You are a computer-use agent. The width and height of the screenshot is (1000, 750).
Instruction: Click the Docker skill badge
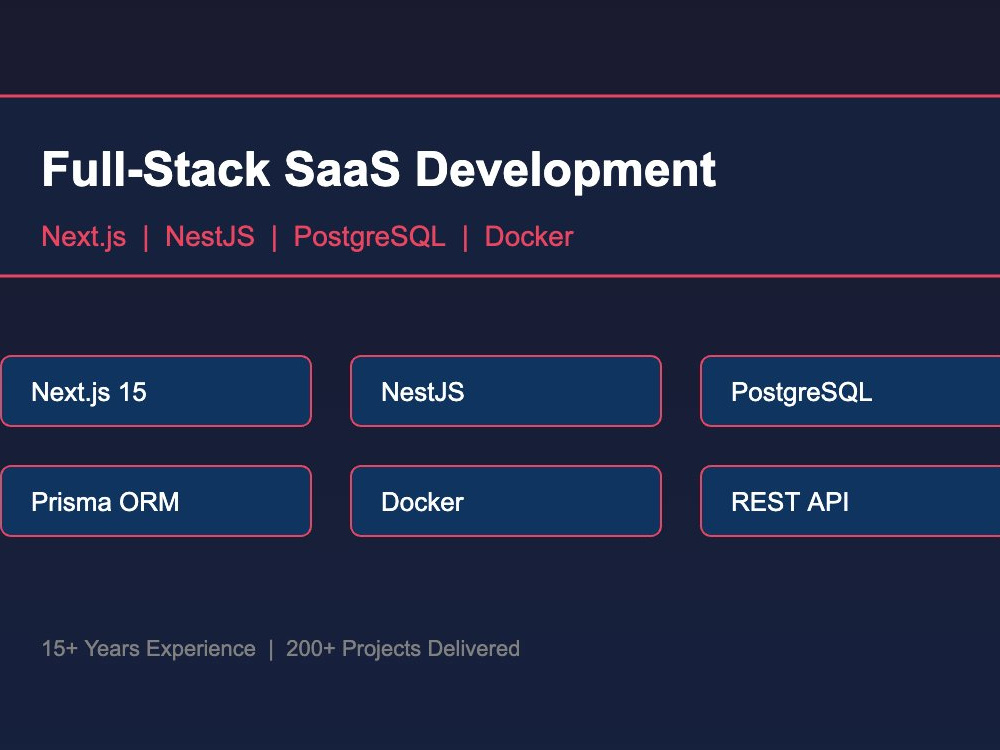tap(506, 501)
